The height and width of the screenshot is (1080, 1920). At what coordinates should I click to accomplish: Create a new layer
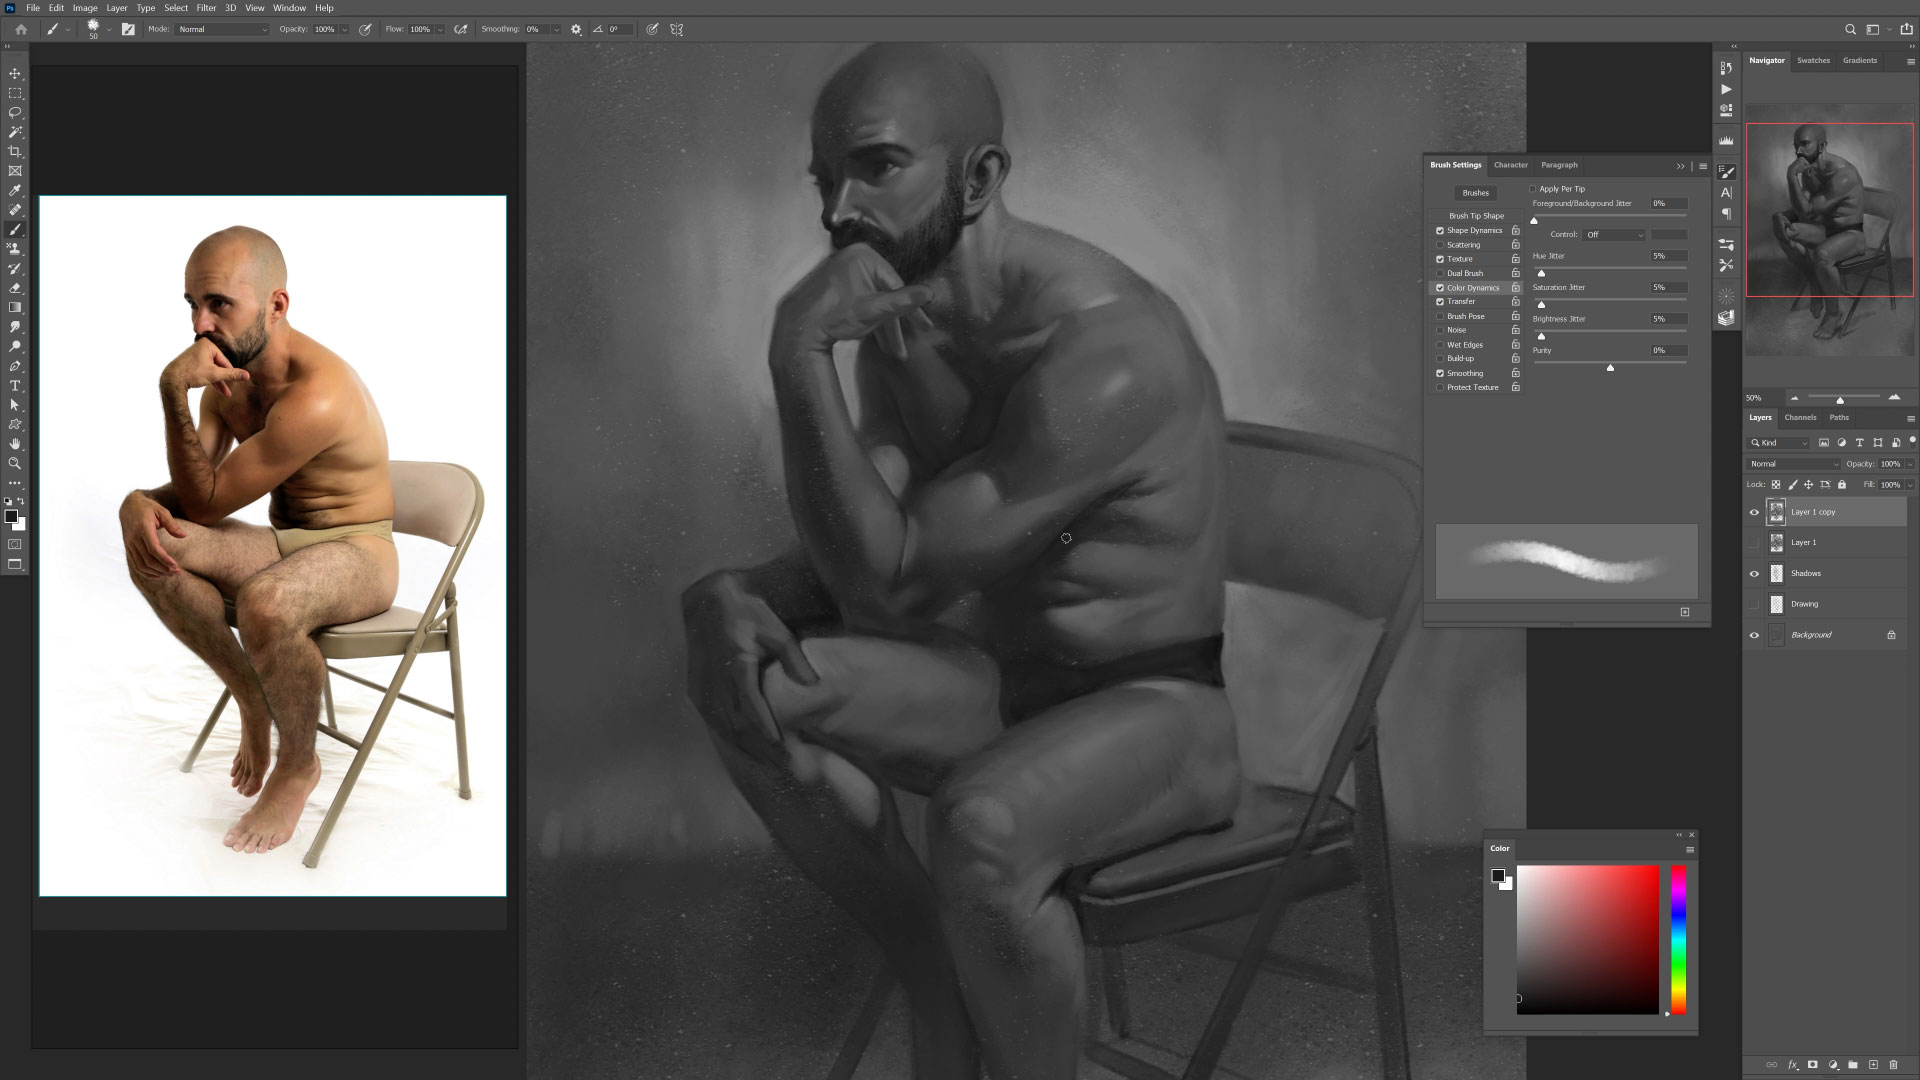pos(1873,1065)
